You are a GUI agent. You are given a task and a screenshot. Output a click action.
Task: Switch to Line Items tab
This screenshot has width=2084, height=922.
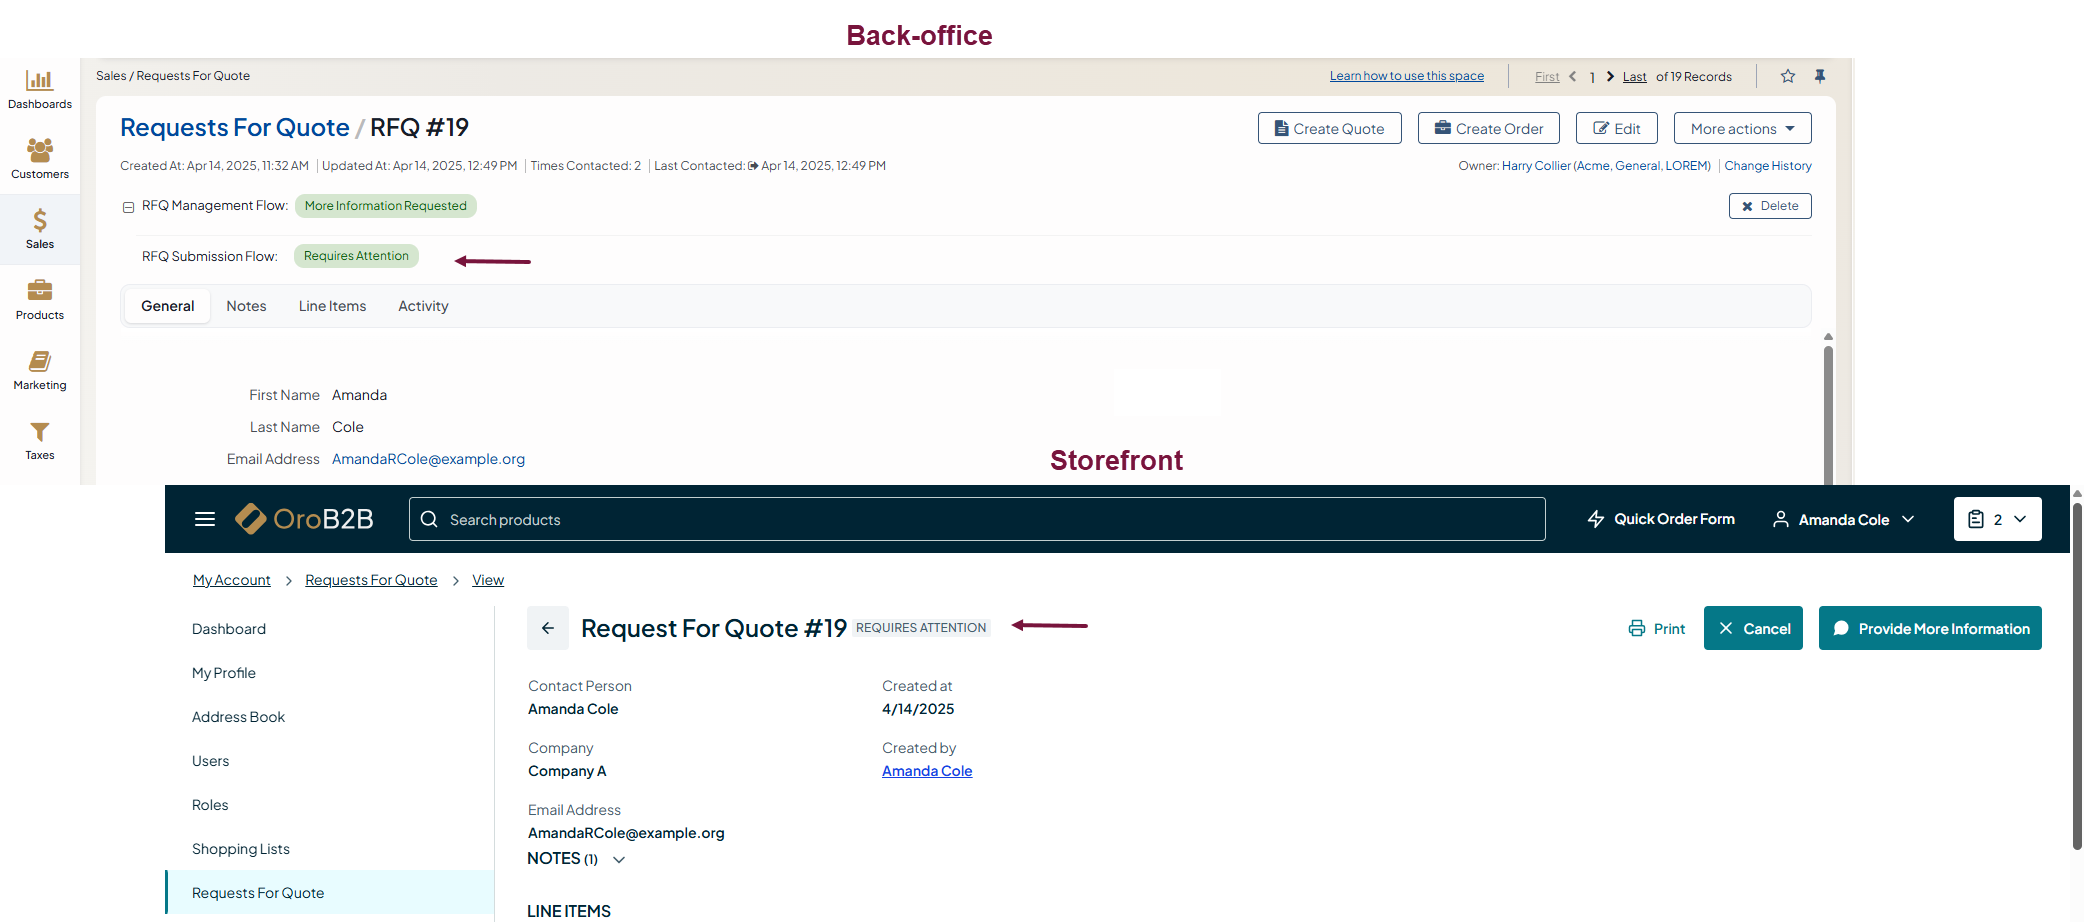(x=332, y=306)
